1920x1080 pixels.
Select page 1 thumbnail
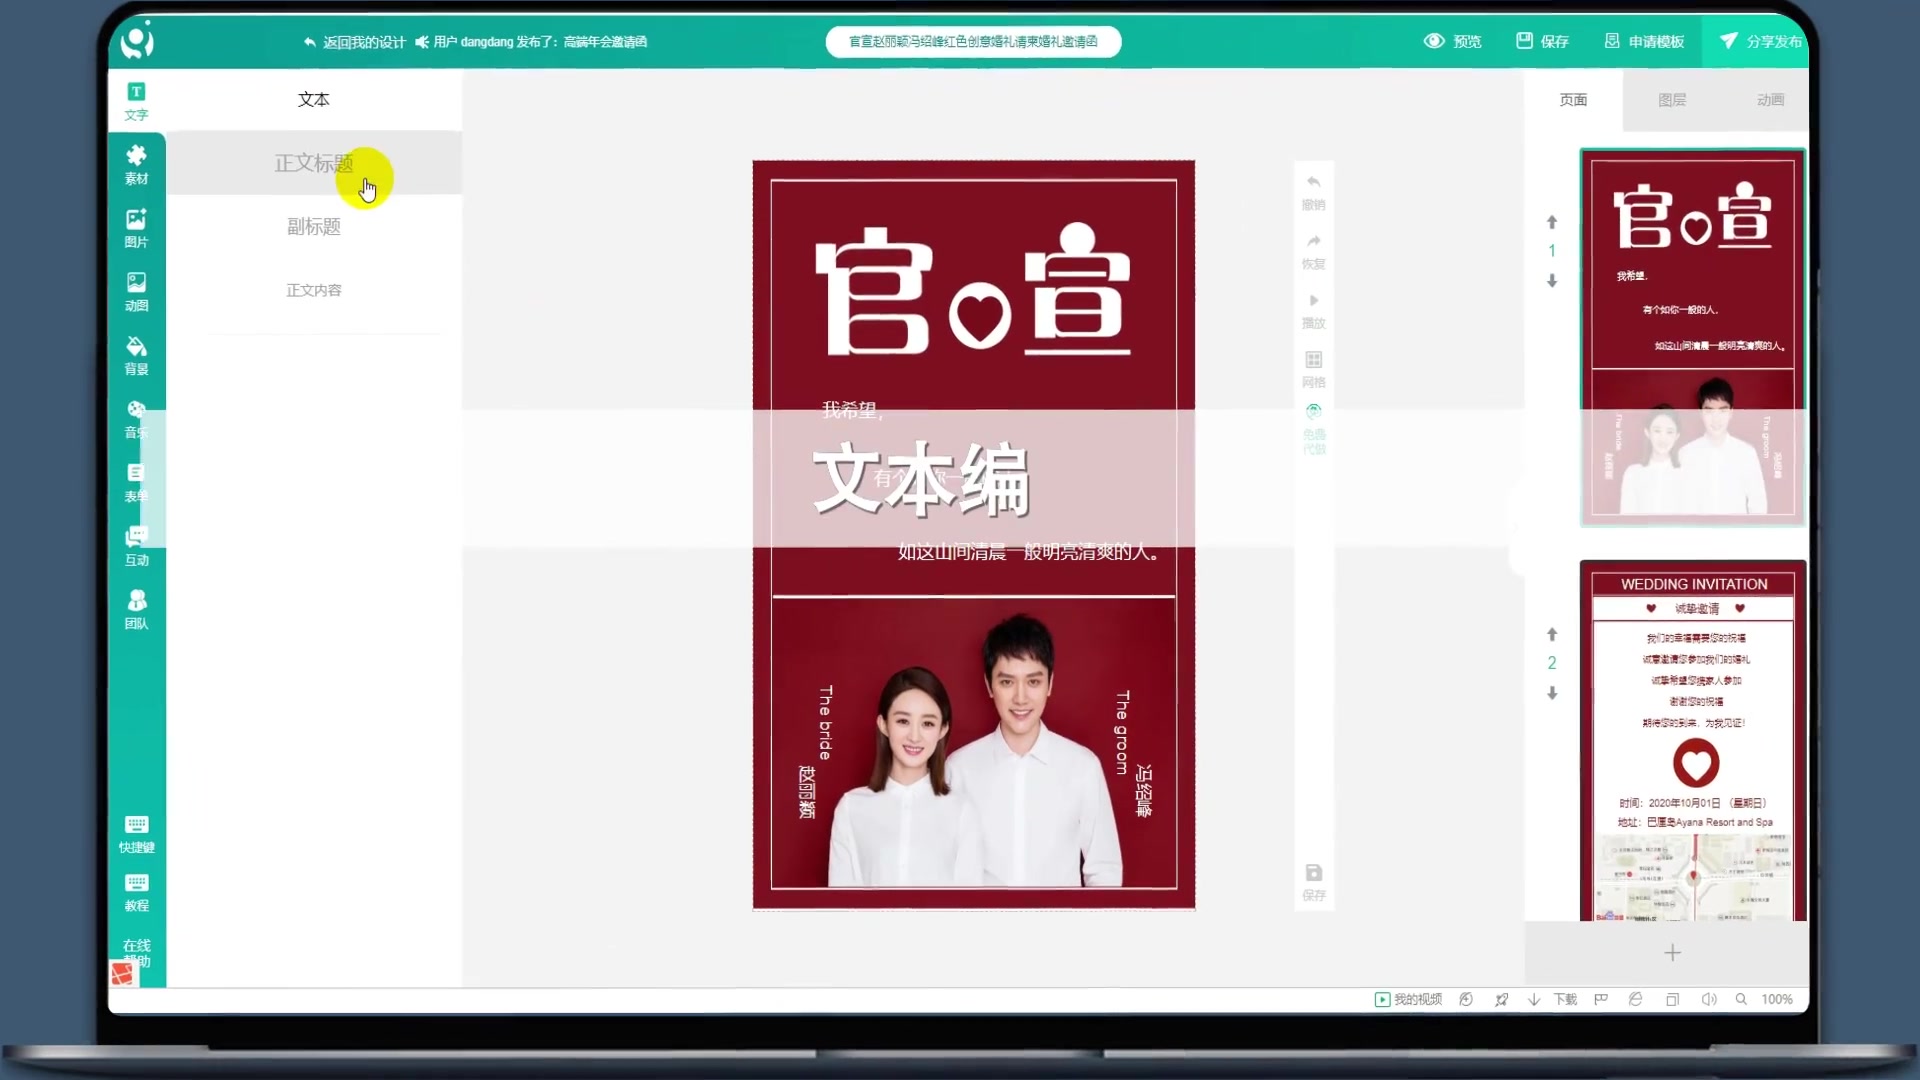tap(1692, 337)
